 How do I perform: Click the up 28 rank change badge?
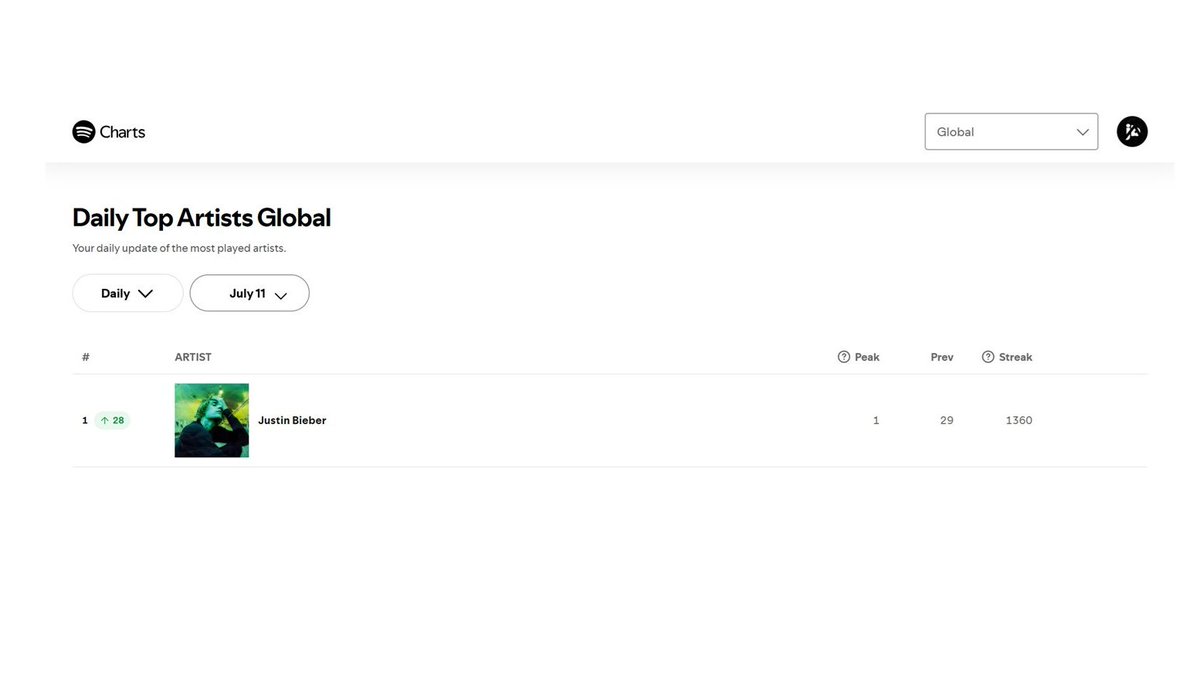[x=113, y=421]
